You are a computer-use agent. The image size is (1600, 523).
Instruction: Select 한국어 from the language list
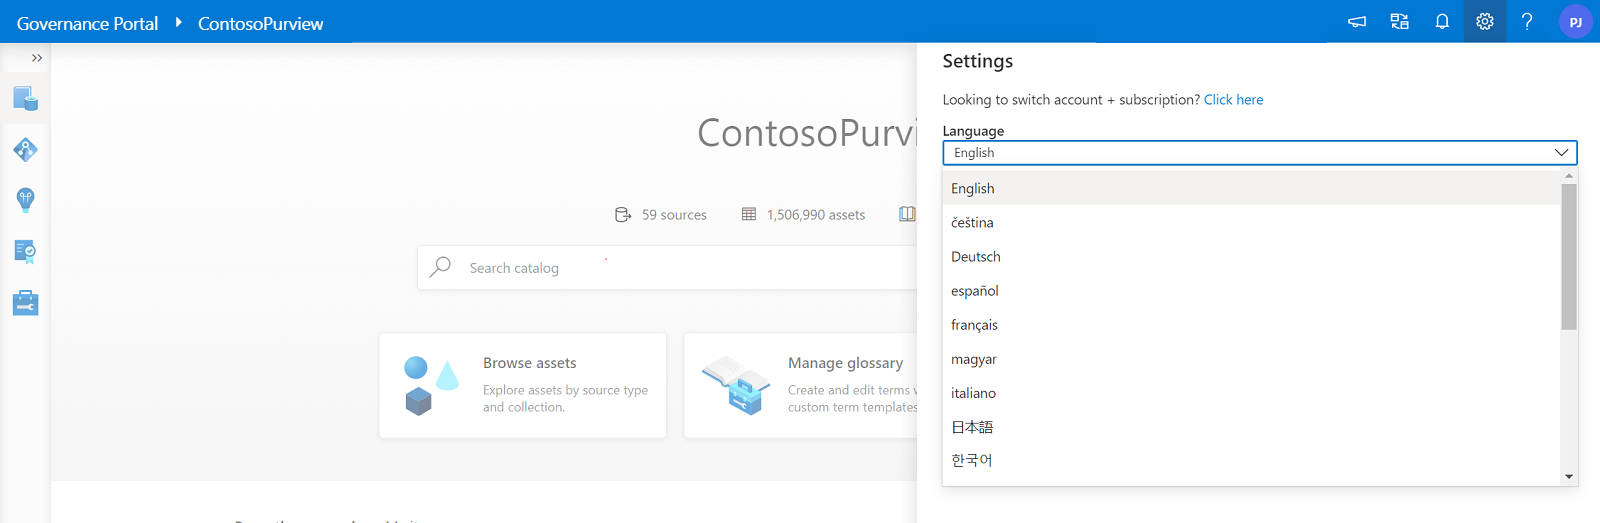[x=1251, y=460]
